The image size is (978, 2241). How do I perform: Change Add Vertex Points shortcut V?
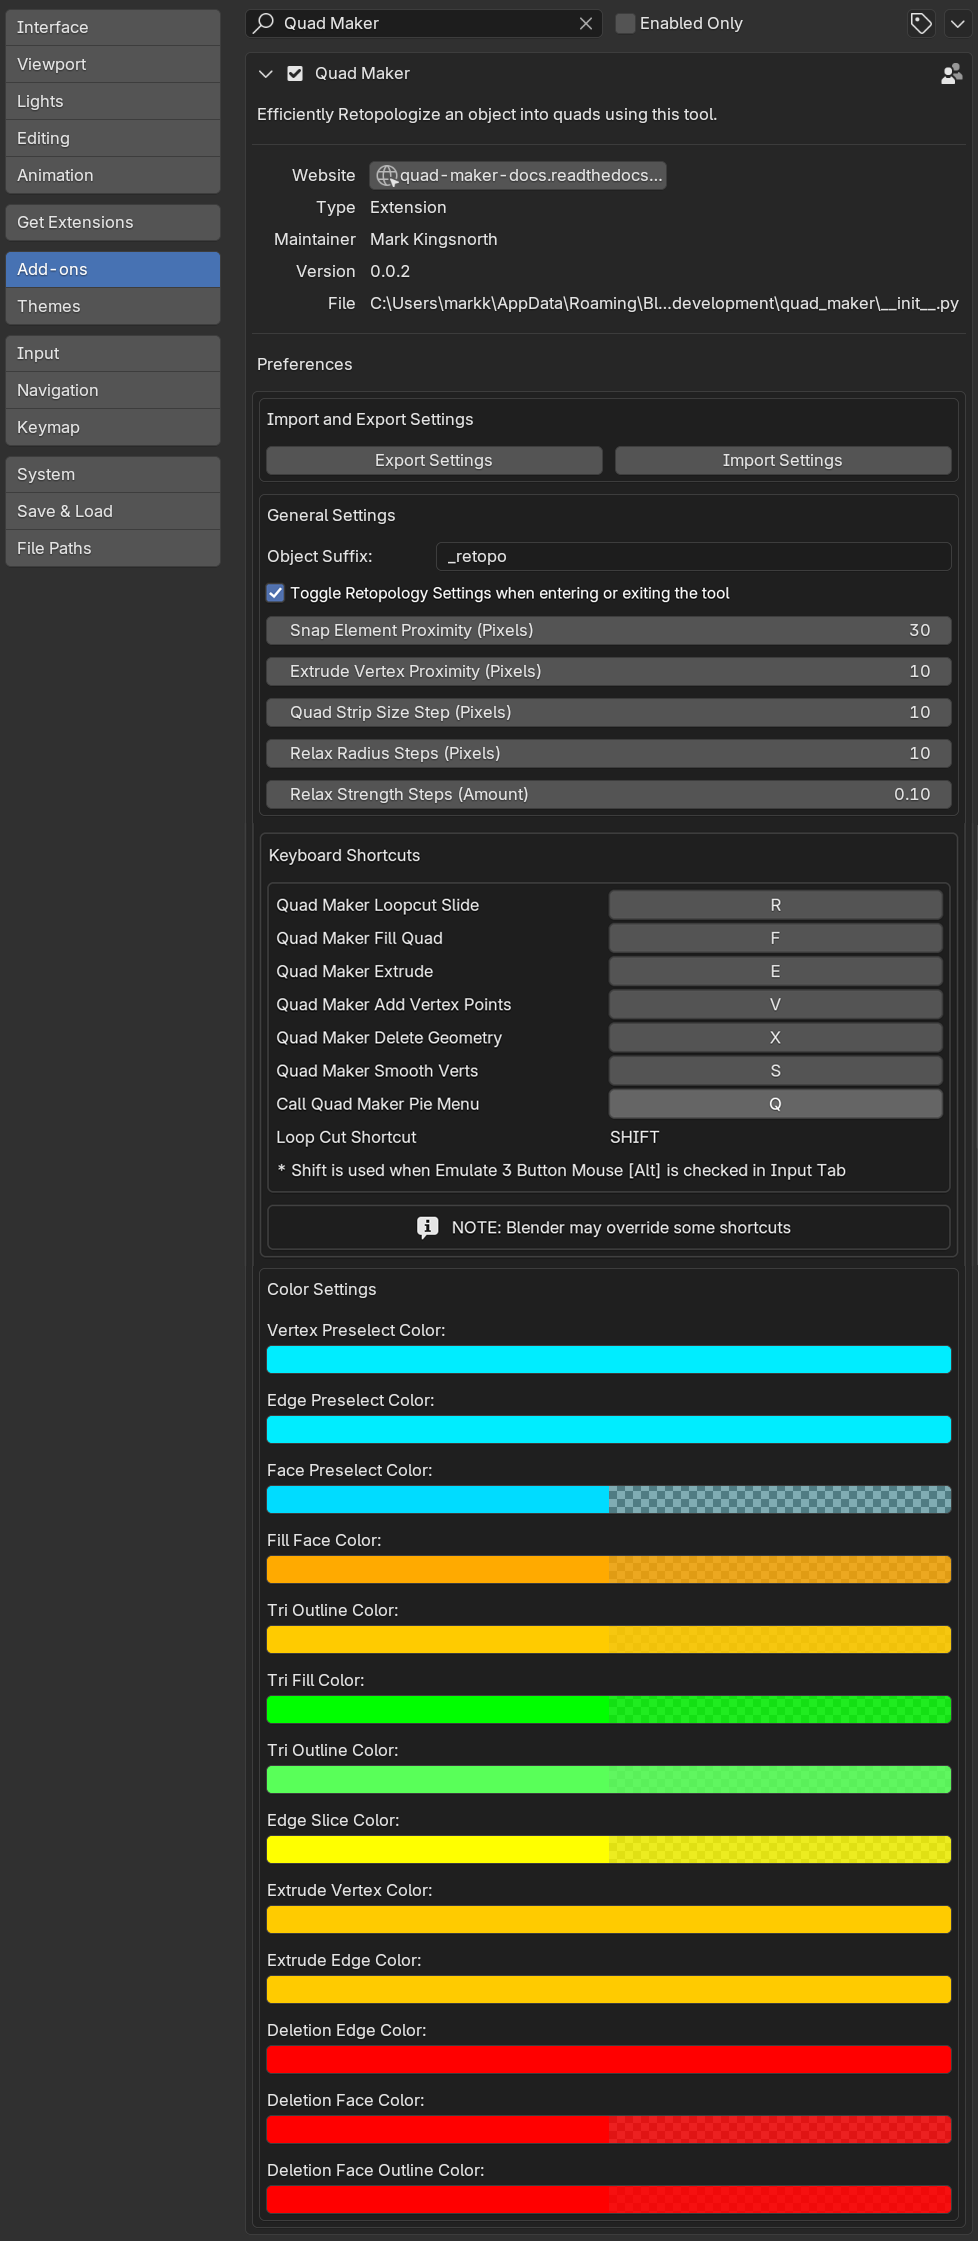click(x=776, y=1004)
